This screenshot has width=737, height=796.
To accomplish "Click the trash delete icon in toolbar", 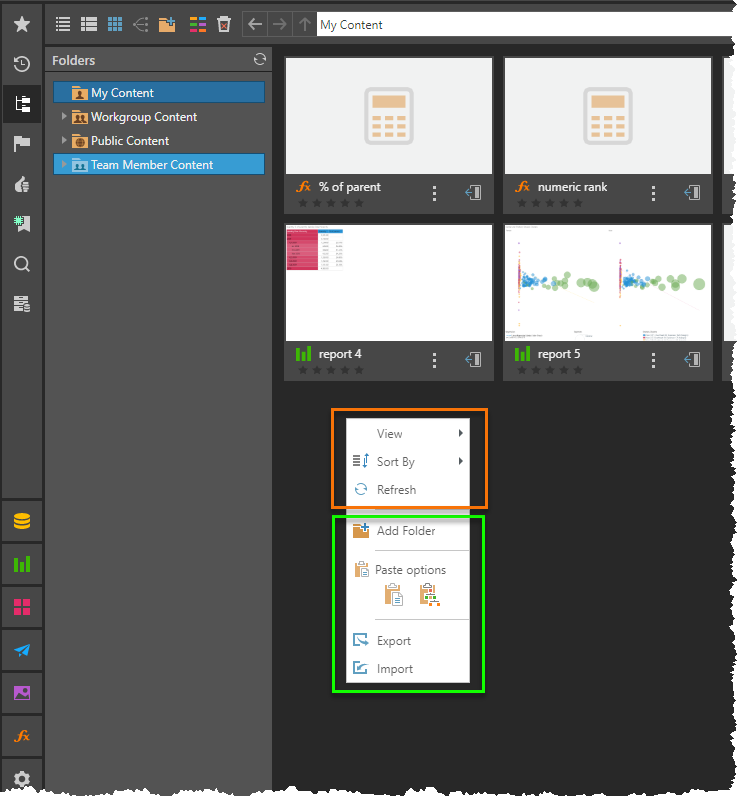I will coord(224,24).
